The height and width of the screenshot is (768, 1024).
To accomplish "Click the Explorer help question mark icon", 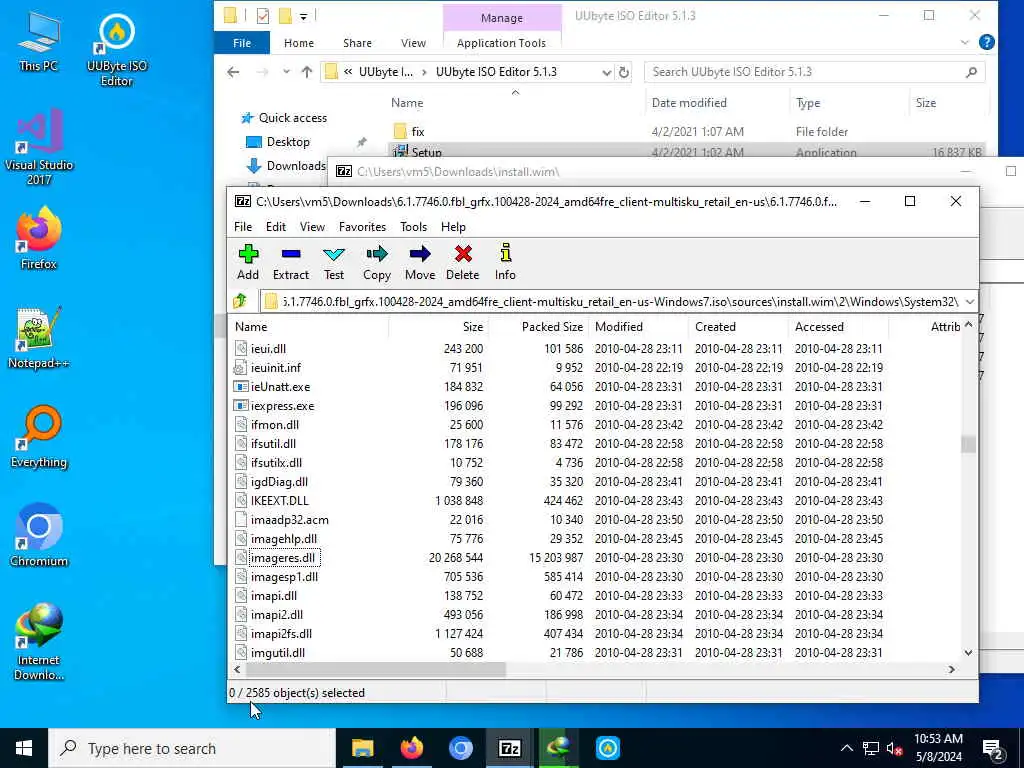I will pos(986,42).
